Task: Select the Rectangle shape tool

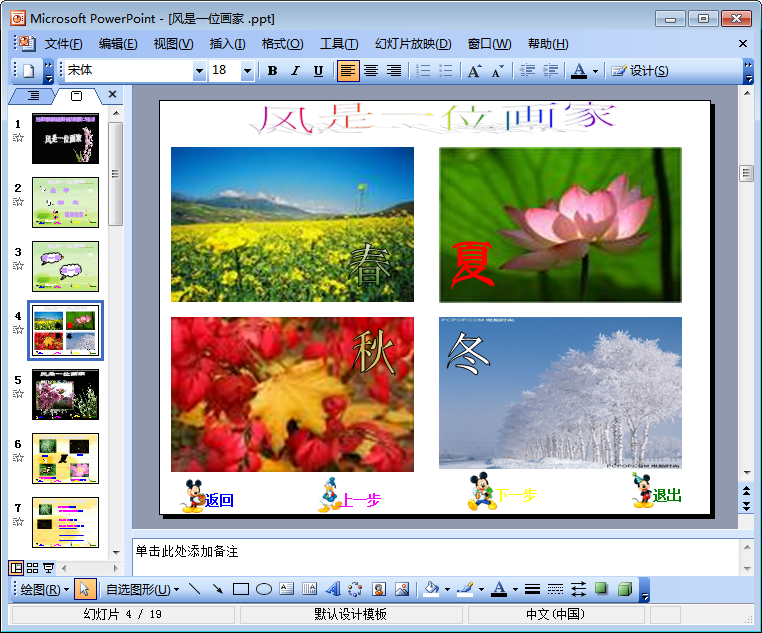Action: (x=241, y=589)
